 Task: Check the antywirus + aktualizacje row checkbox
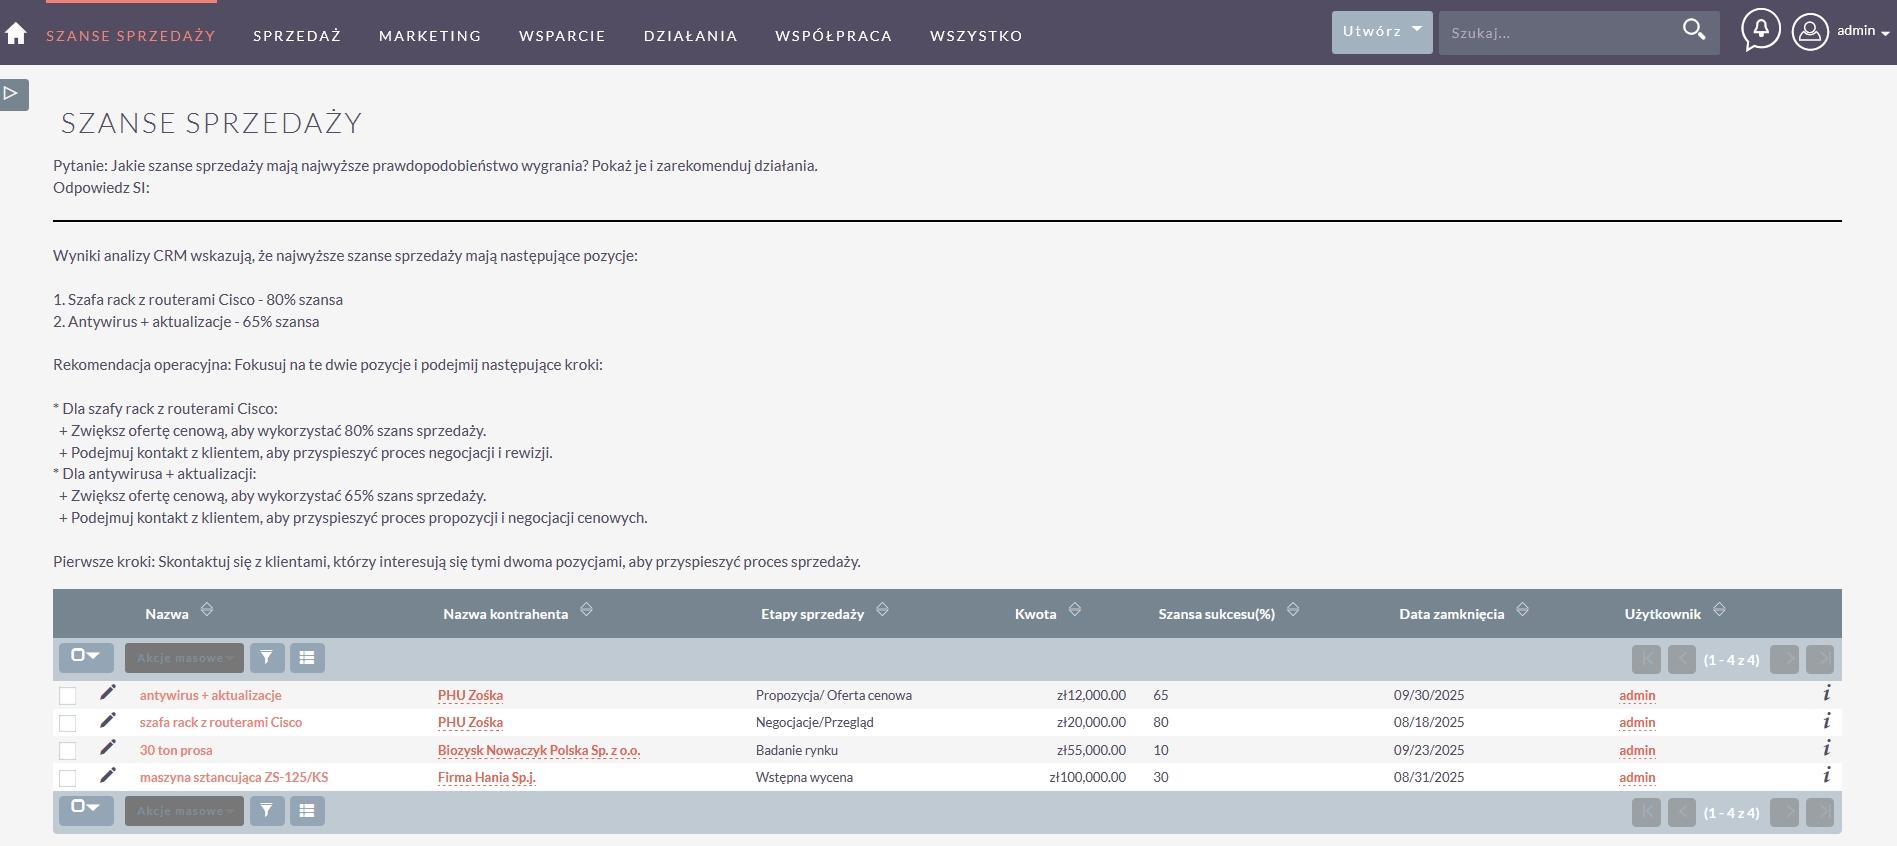(68, 696)
